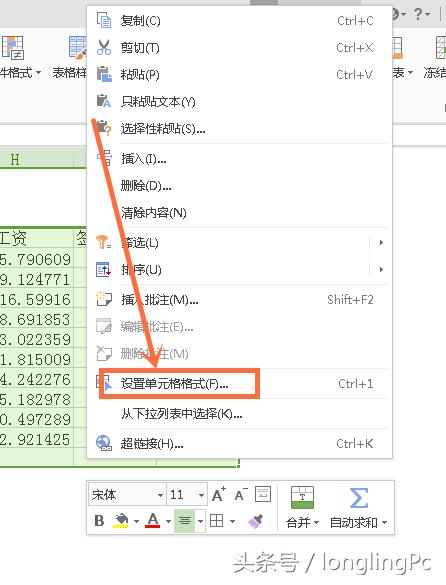Choose Paste (粘贴) from context menu
446x585 pixels.
tap(239, 74)
